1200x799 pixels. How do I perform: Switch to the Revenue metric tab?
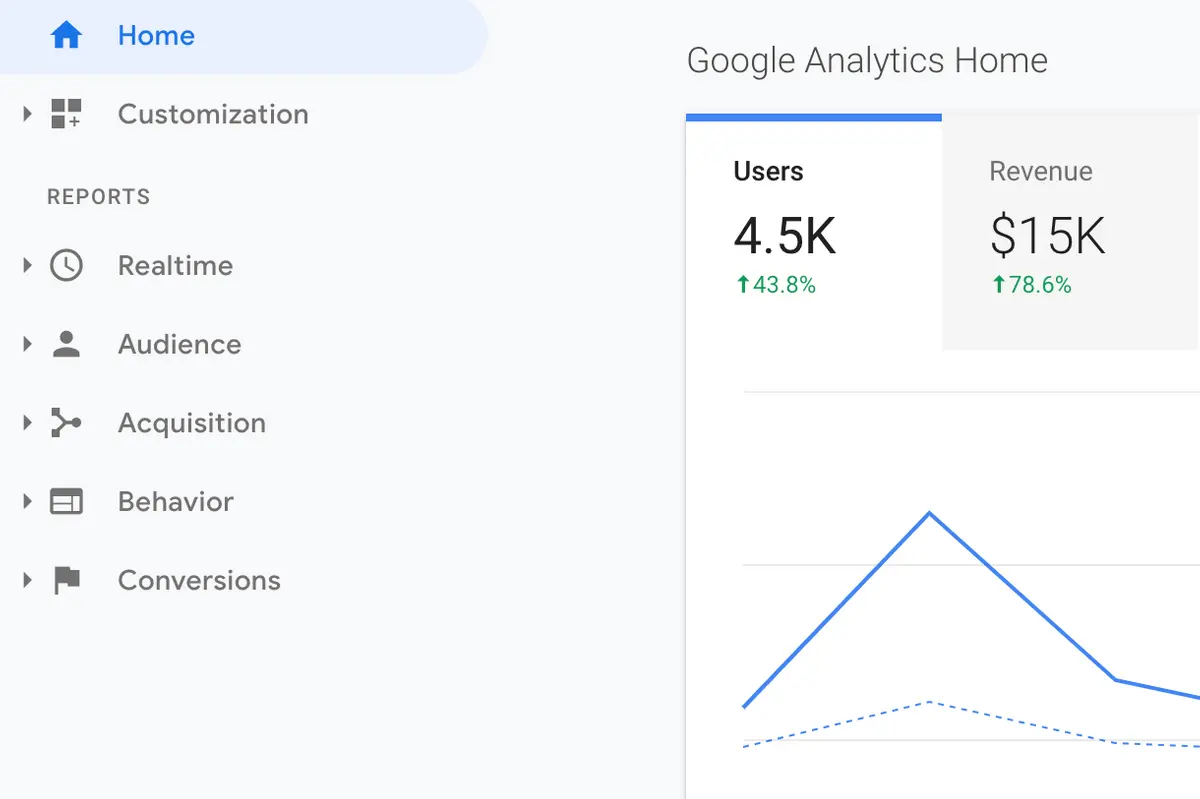tap(1070, 232)
